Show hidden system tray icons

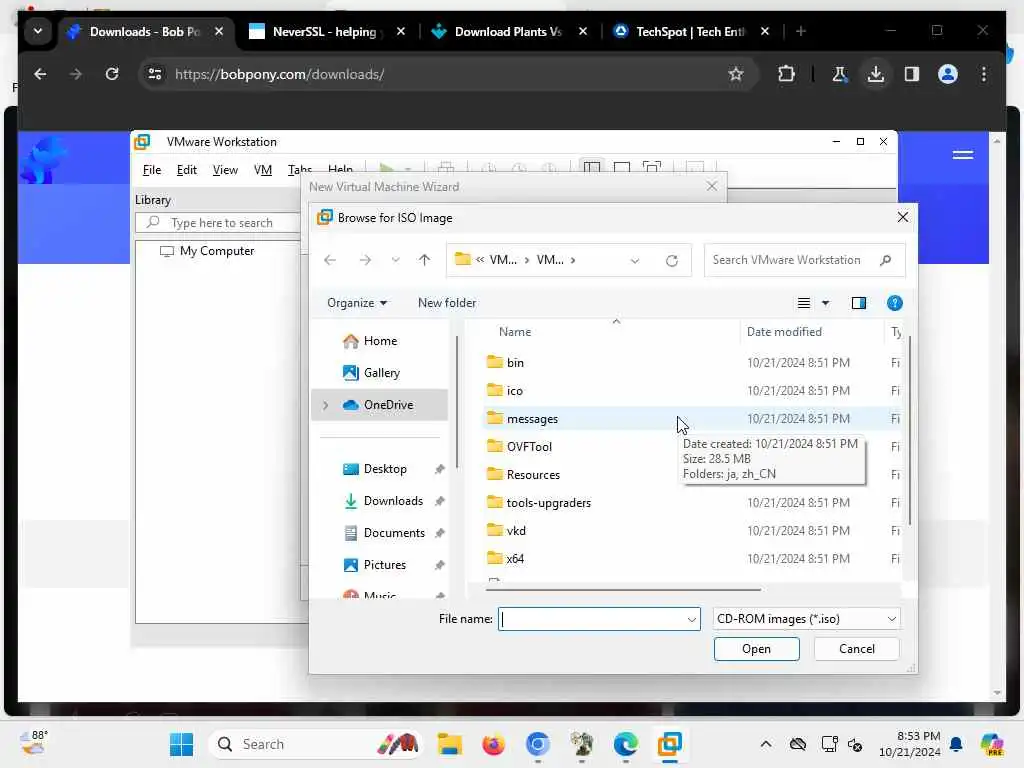pyautogui.click(x=765, y=744)
